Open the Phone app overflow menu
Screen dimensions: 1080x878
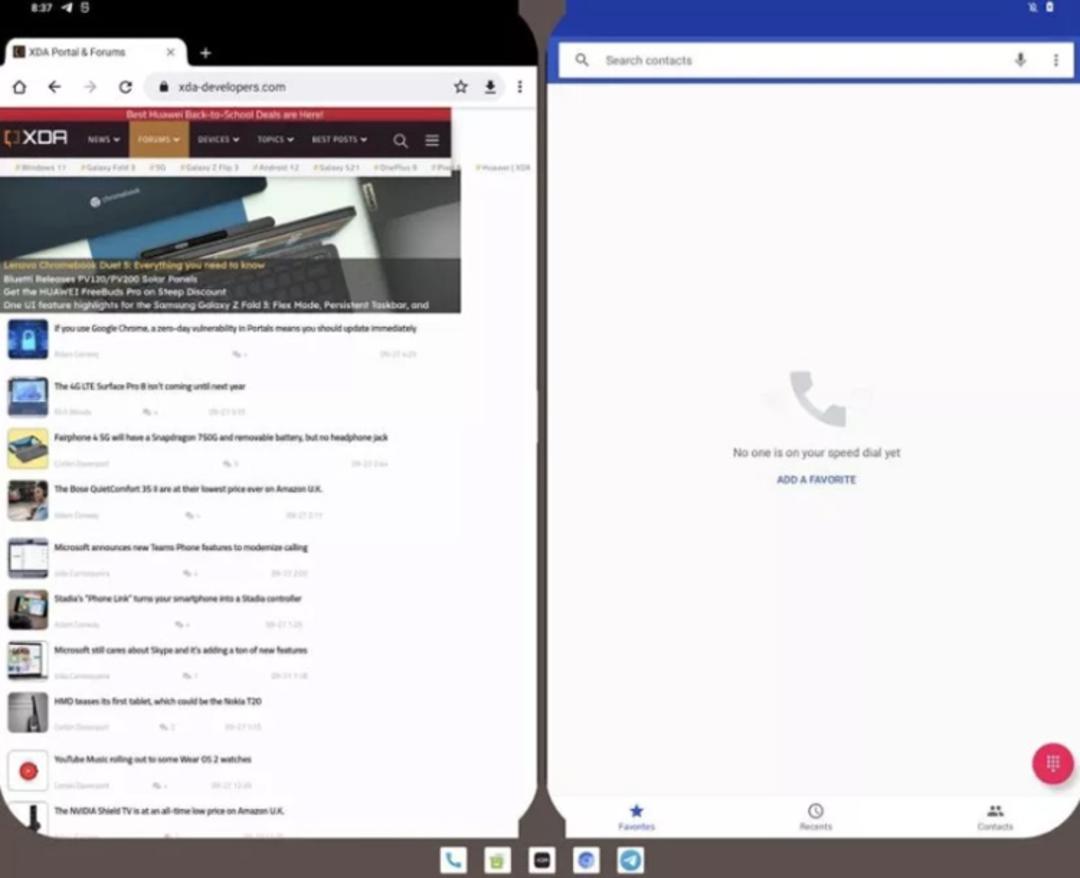[x=1056, y=61]
